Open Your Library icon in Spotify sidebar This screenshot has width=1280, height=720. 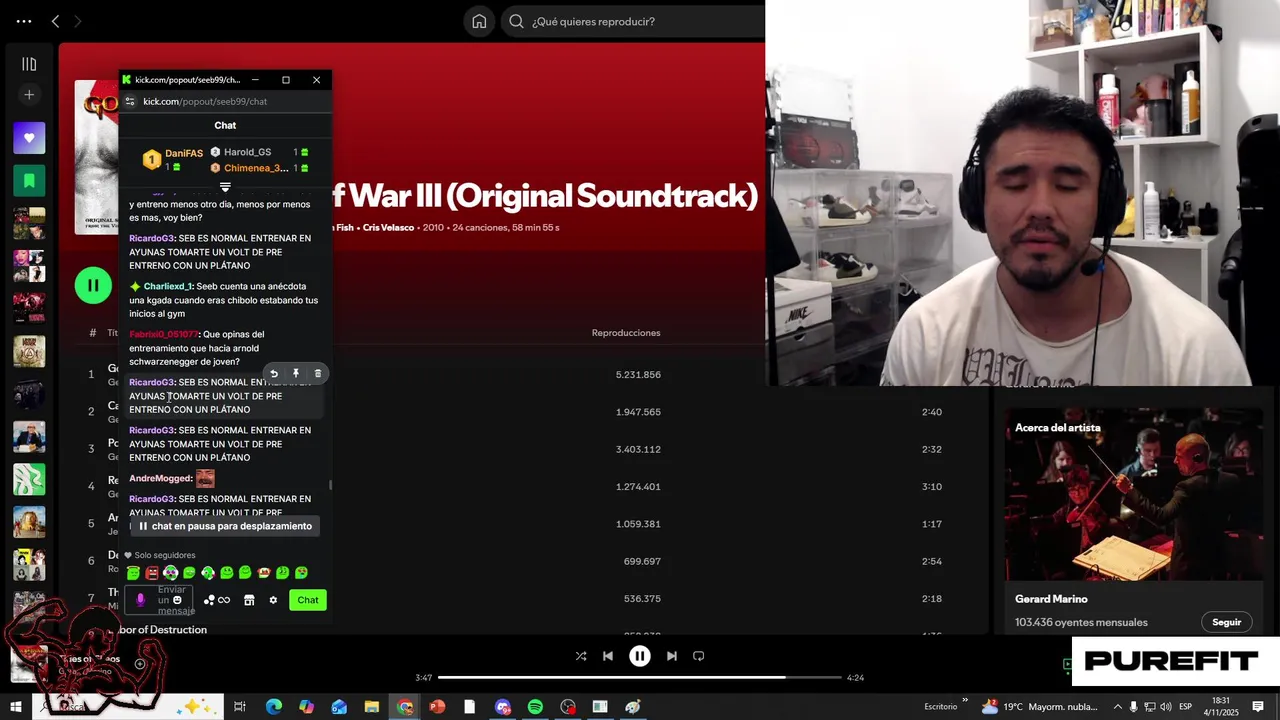click(29, 64)
